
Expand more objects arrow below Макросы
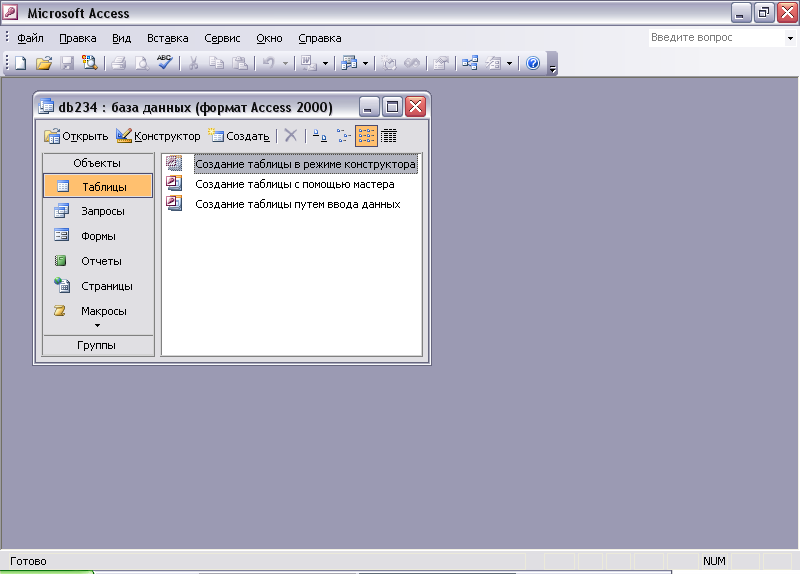[97, 326]
